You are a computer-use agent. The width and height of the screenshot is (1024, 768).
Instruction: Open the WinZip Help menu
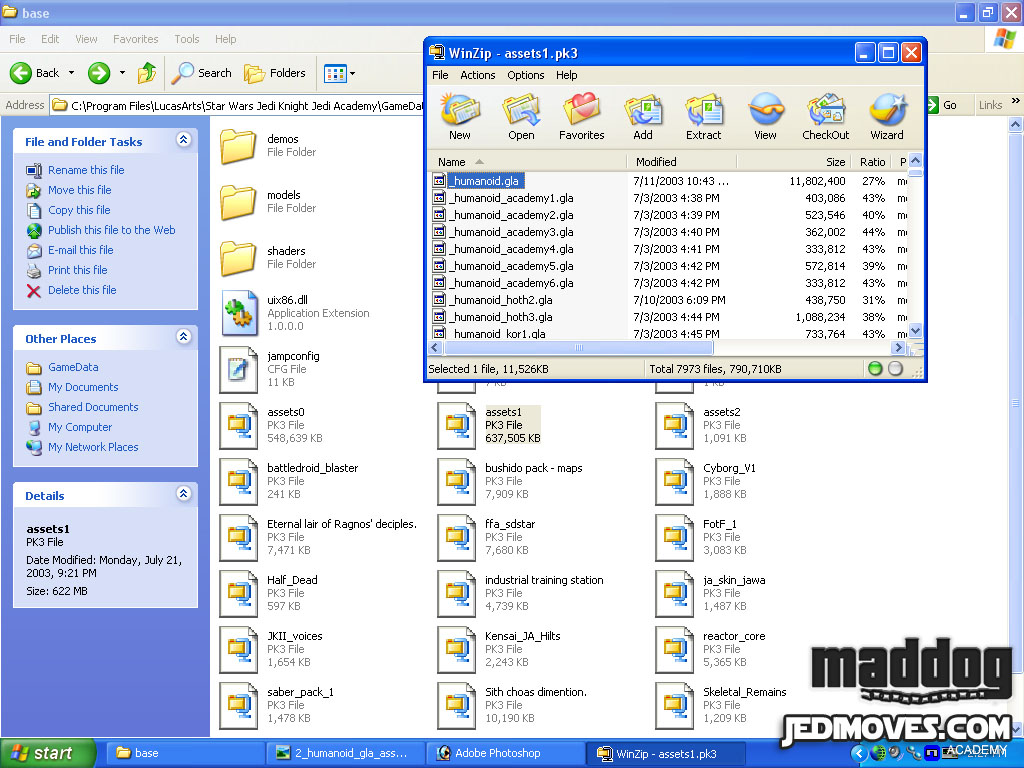[567, 75]
